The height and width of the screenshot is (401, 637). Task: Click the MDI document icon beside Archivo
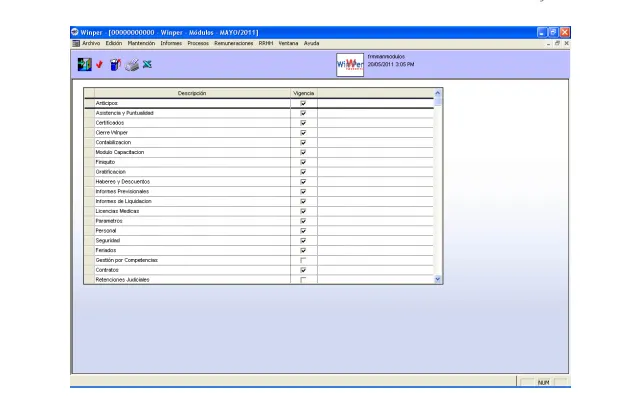point(76,43)
